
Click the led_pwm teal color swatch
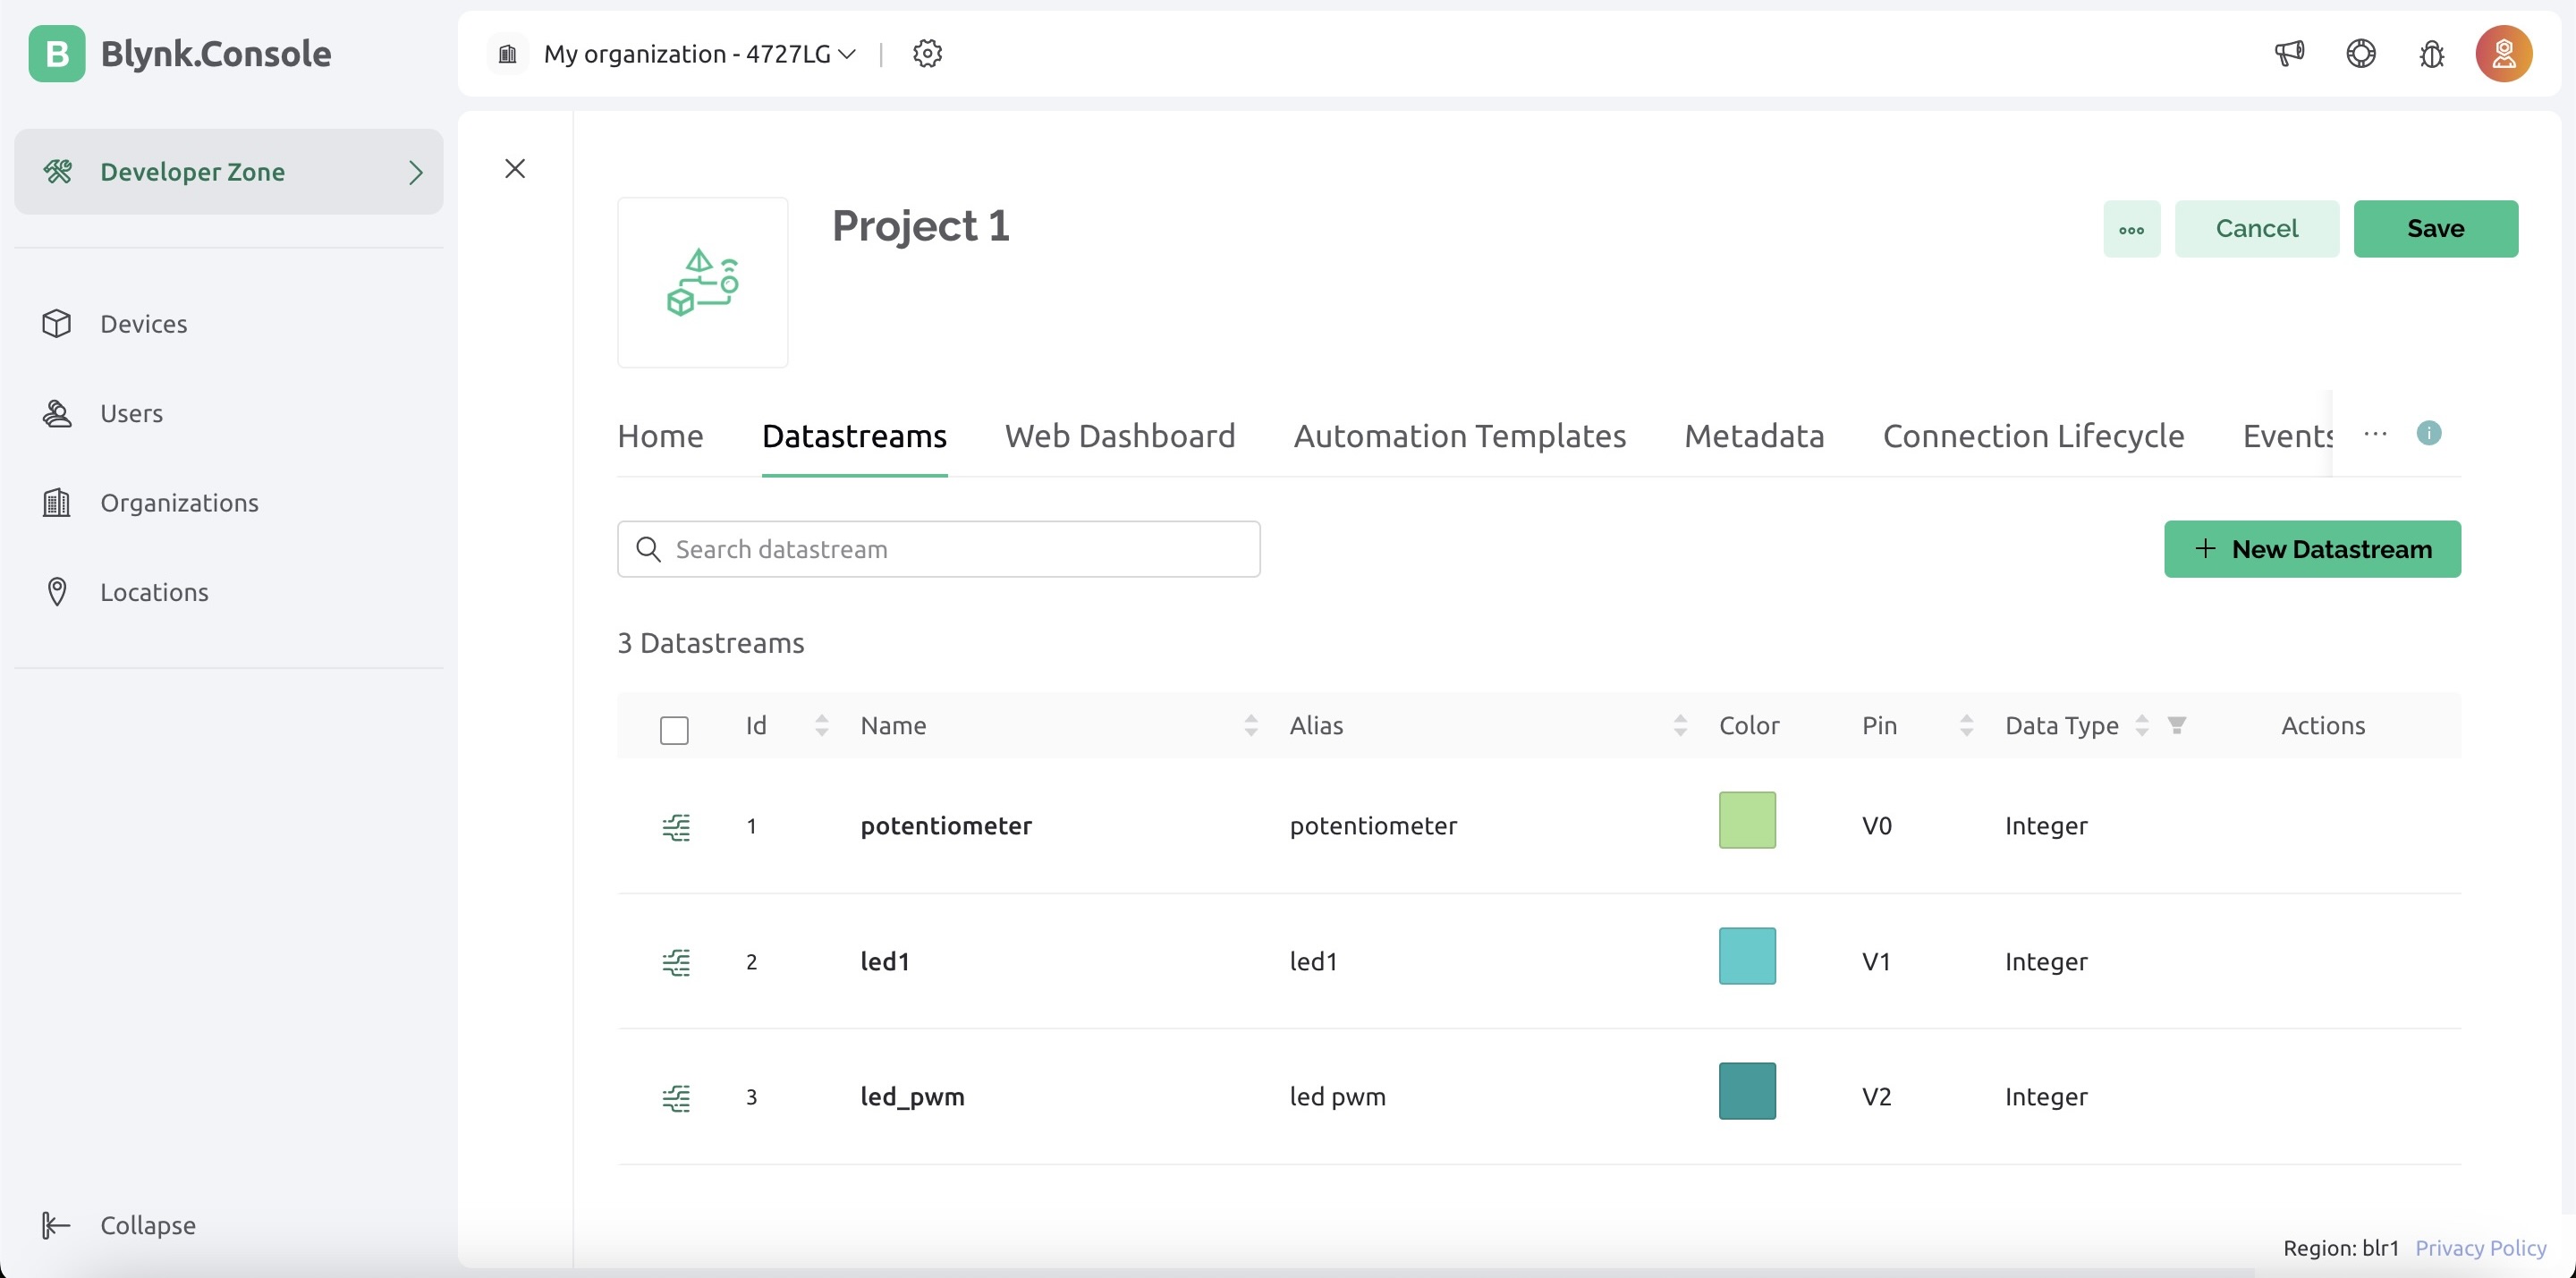coord(1747,1090)
